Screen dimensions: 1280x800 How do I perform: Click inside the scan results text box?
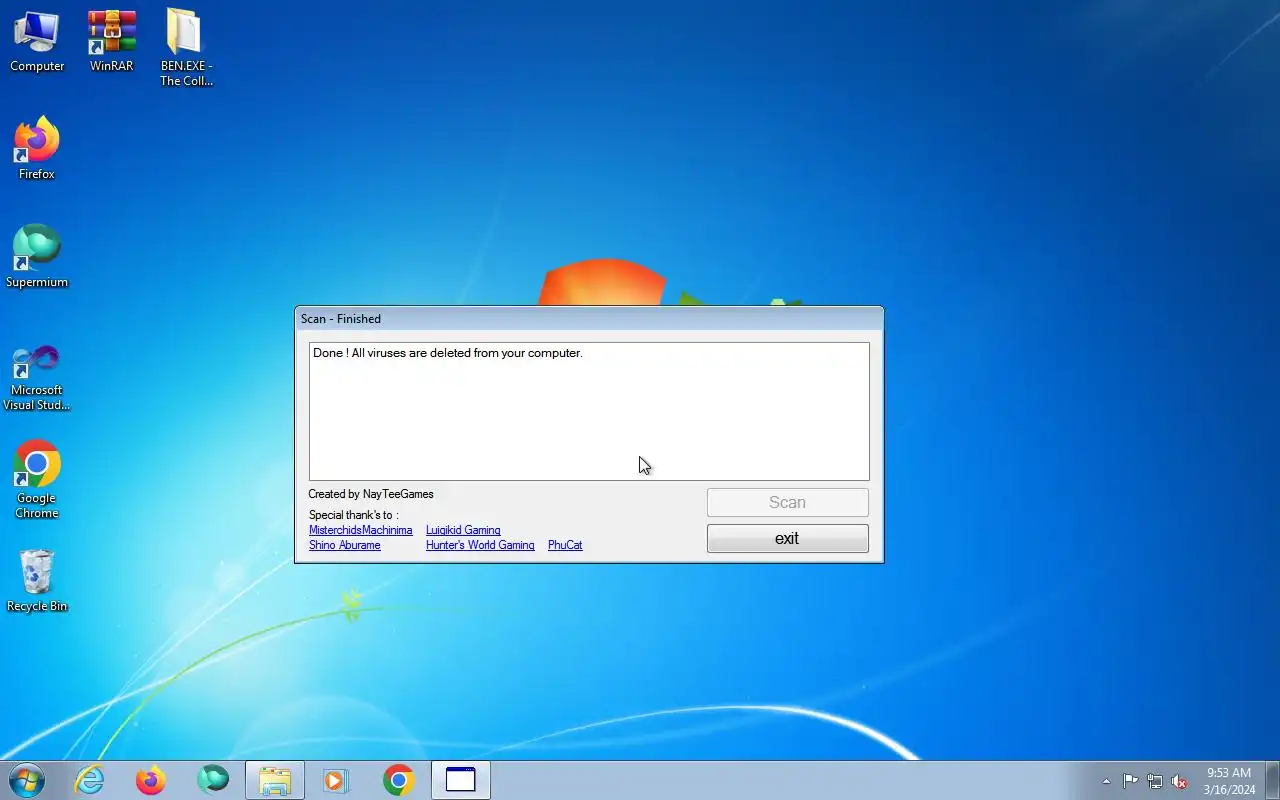point(589,411)
